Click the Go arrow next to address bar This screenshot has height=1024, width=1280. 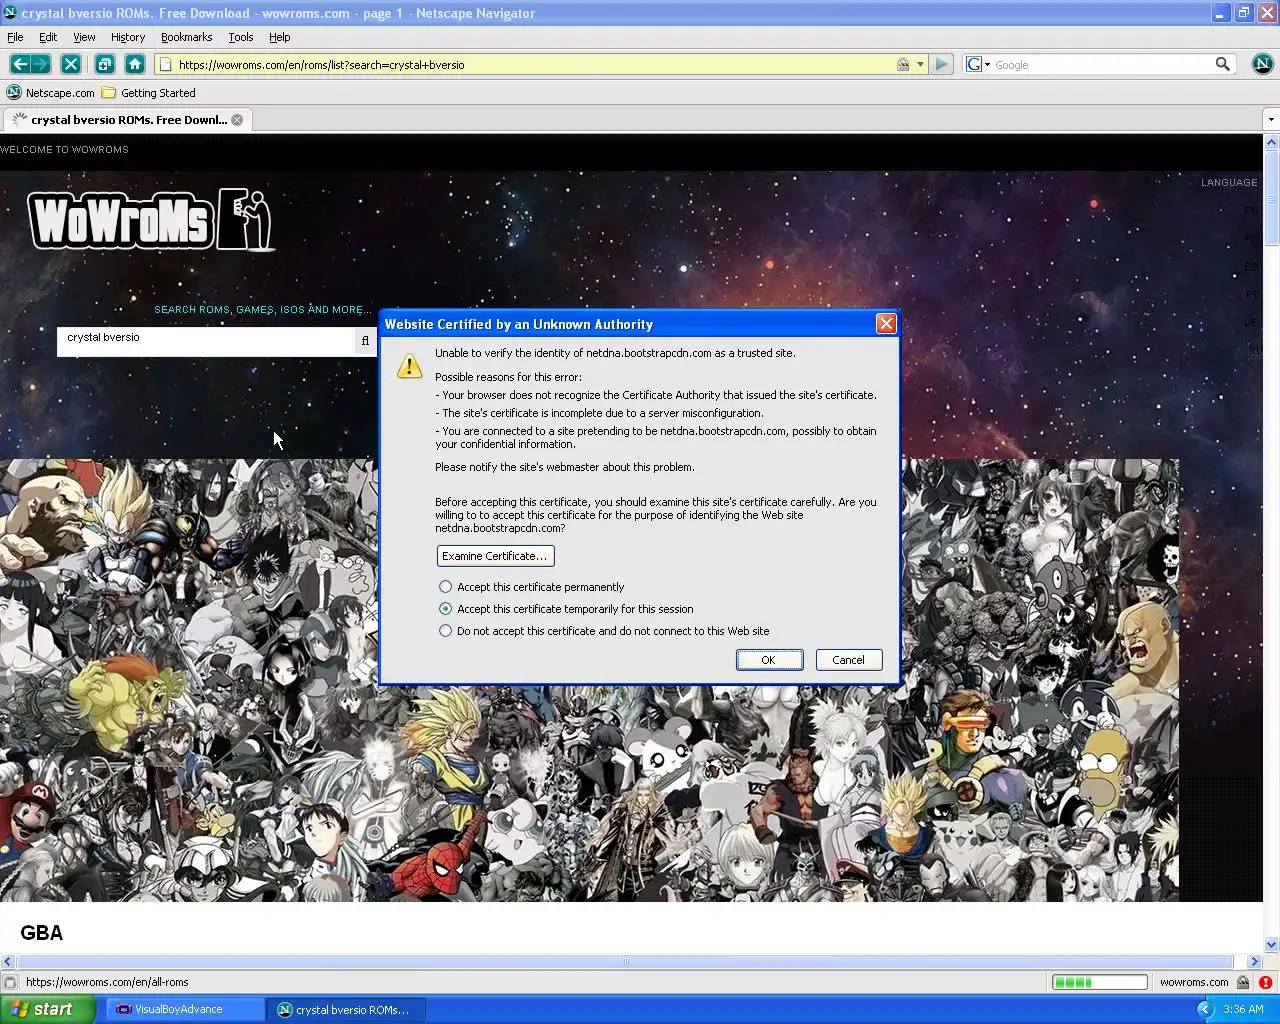[941, 64]
